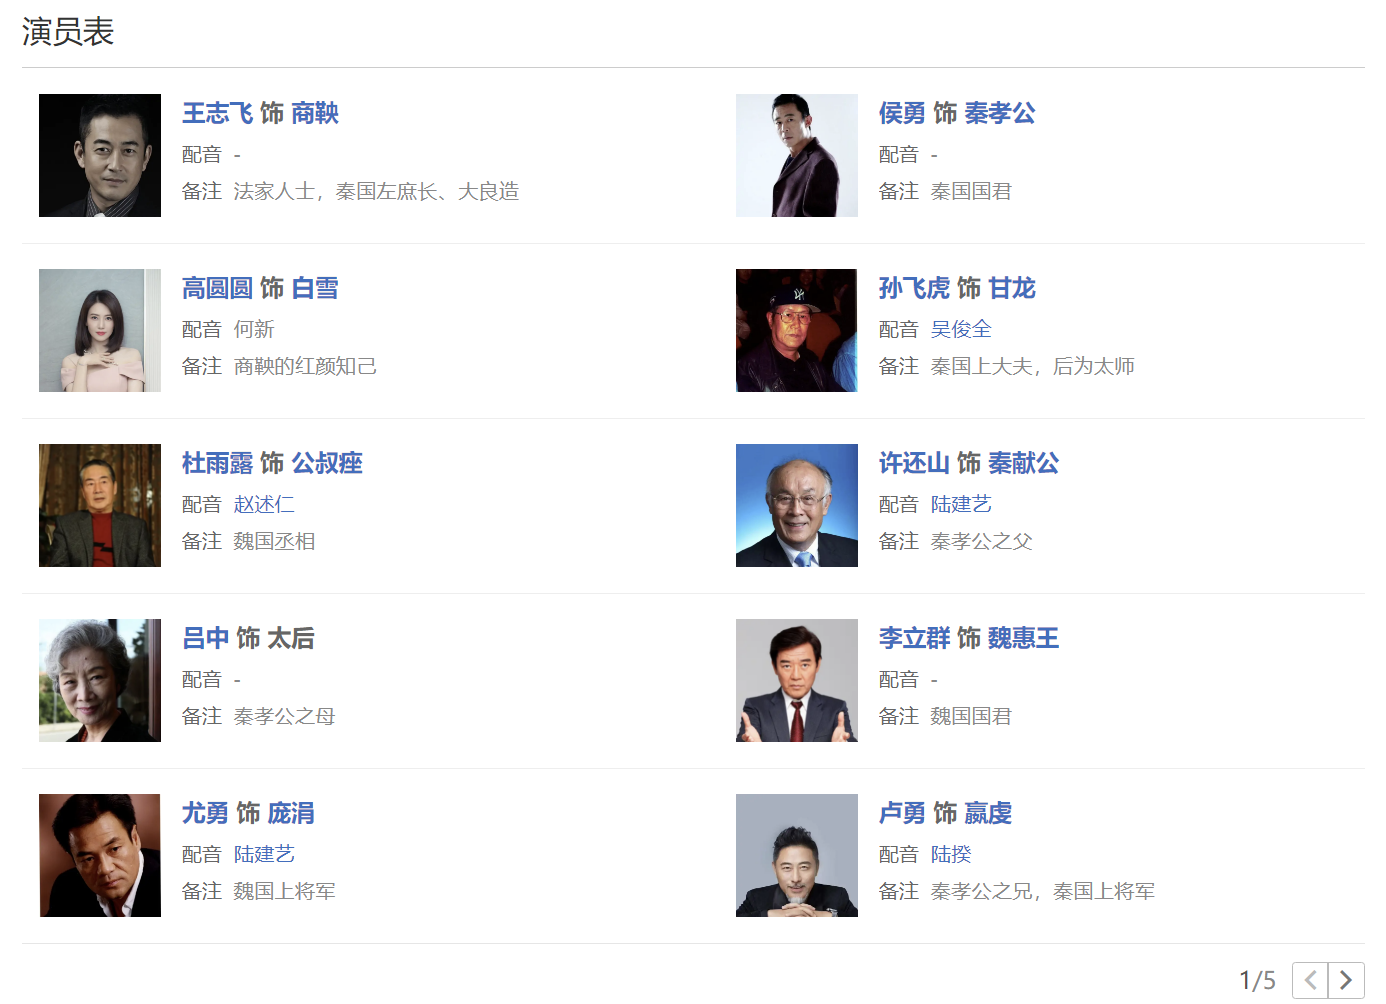This screenshot has width=1386, height=1004.
Task: Go to next cast page arrow
Action: click(x=1346, y=980)
